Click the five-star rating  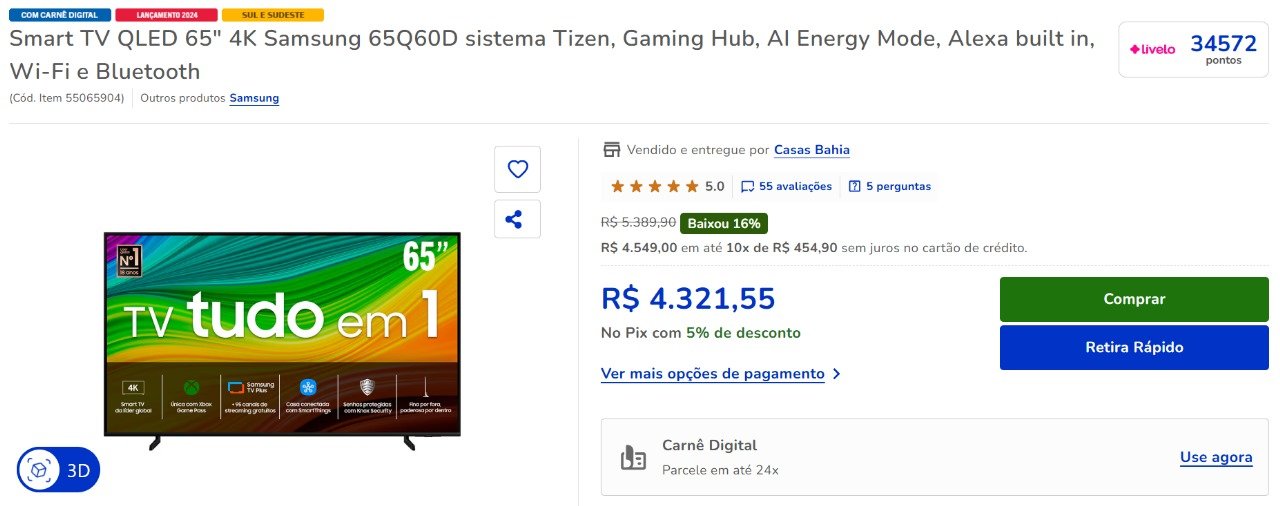pos(655,186)
